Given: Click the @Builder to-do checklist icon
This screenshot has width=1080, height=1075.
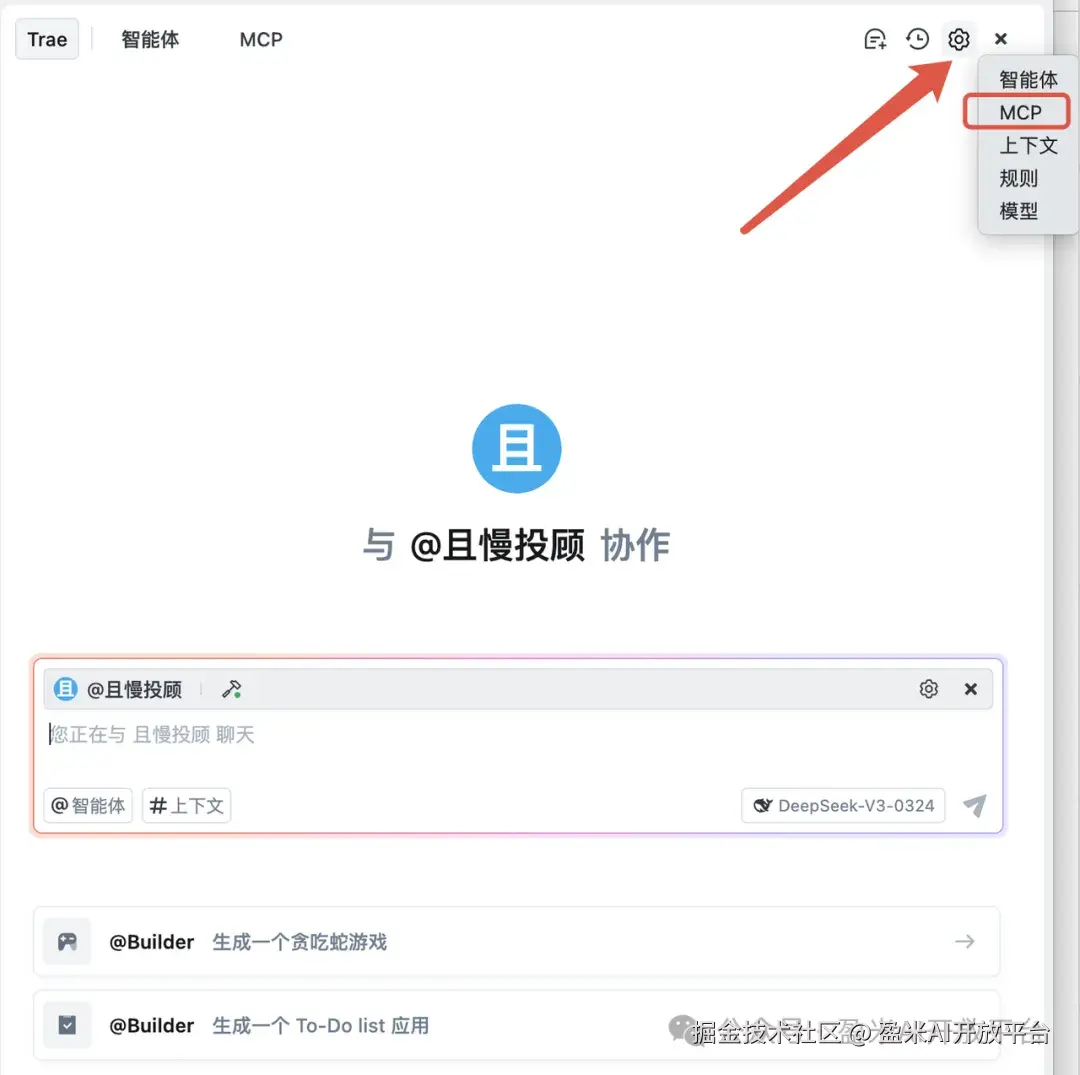Looking at the screenshot, I should click(x=66, y=1024).
